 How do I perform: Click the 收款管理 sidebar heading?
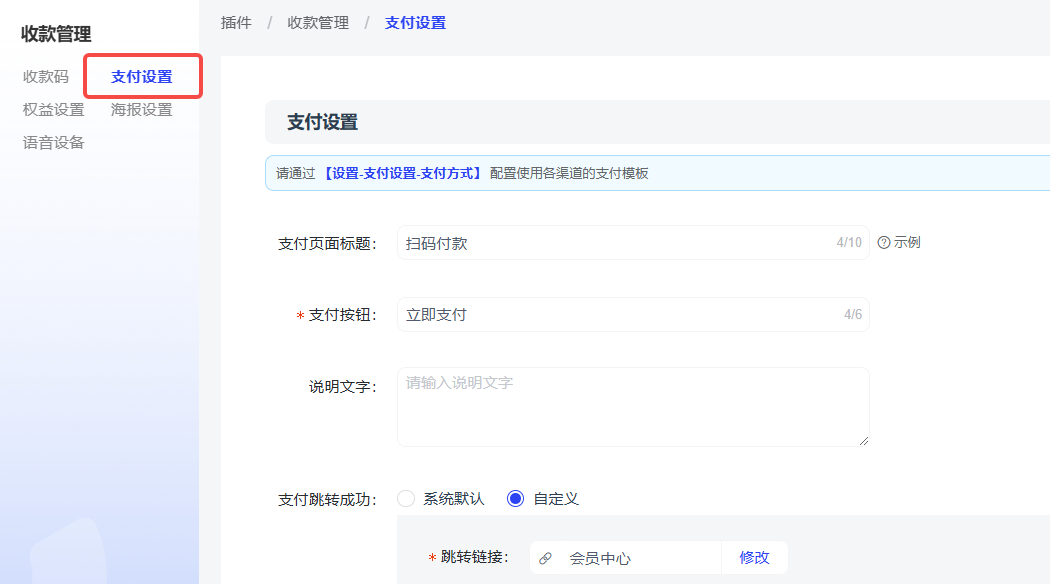click(56, 34)
